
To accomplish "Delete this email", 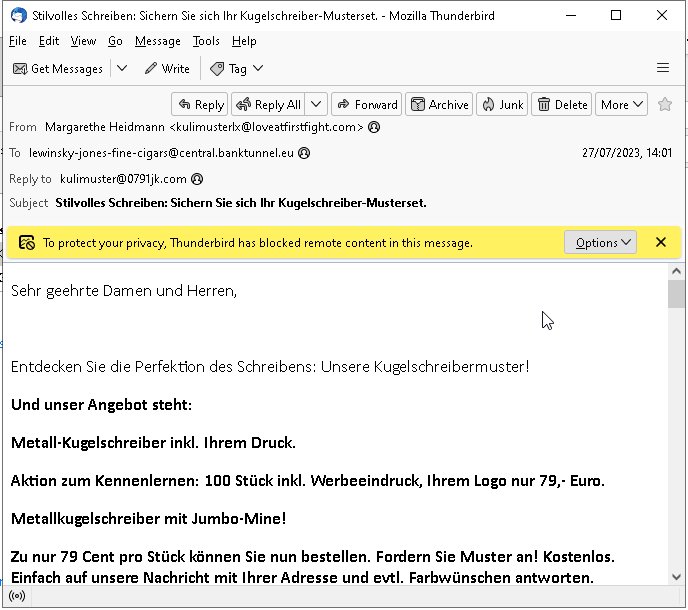I will pos(562,104).
